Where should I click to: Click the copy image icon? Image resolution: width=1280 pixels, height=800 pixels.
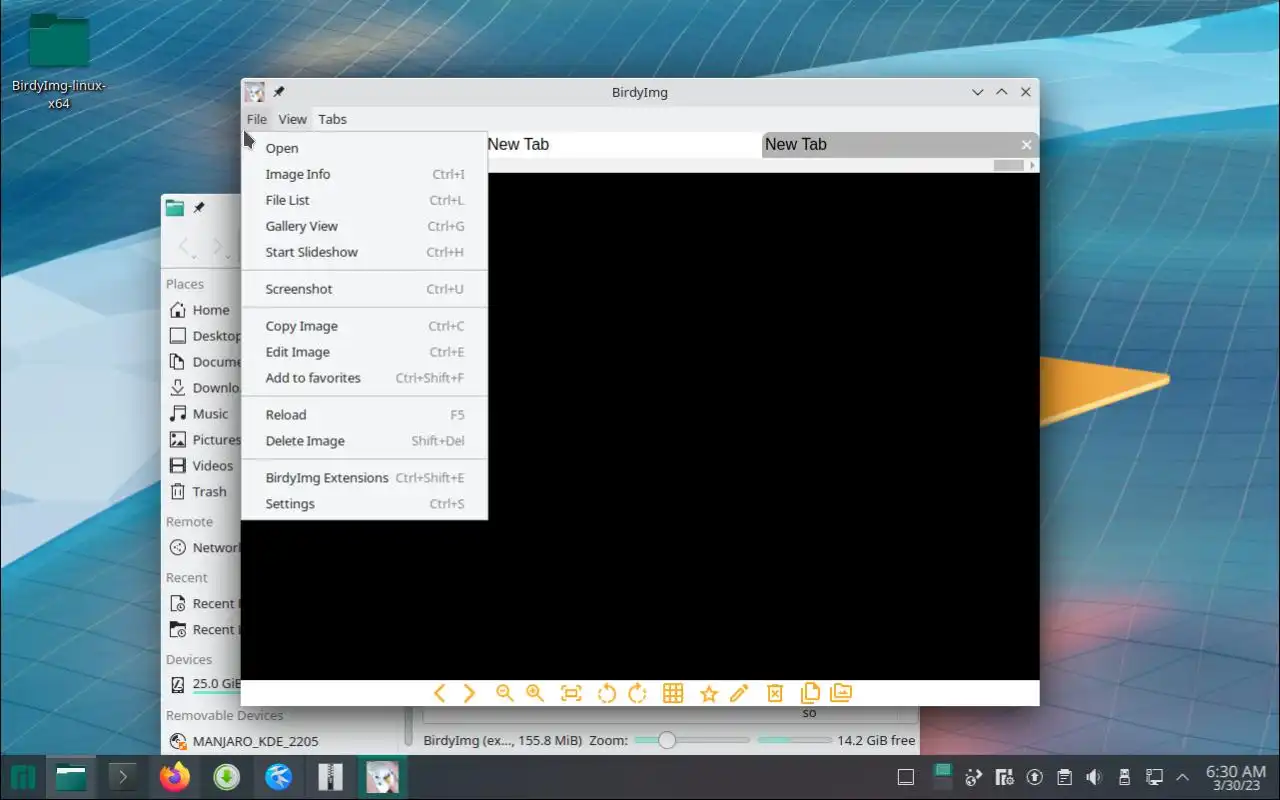coord(810,692)
